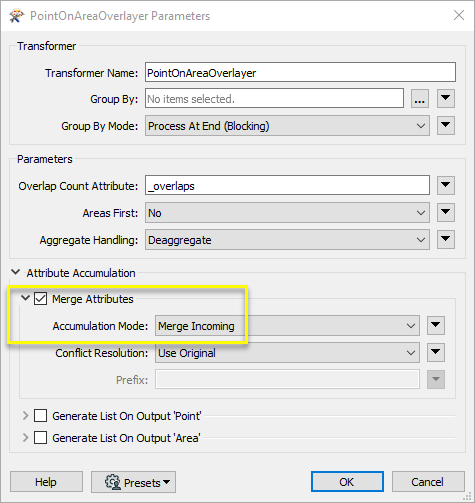The width and height of the screenshot is (475, 503).
Task: Click the ellipsis button for Group By
Action: pos(420,98)
